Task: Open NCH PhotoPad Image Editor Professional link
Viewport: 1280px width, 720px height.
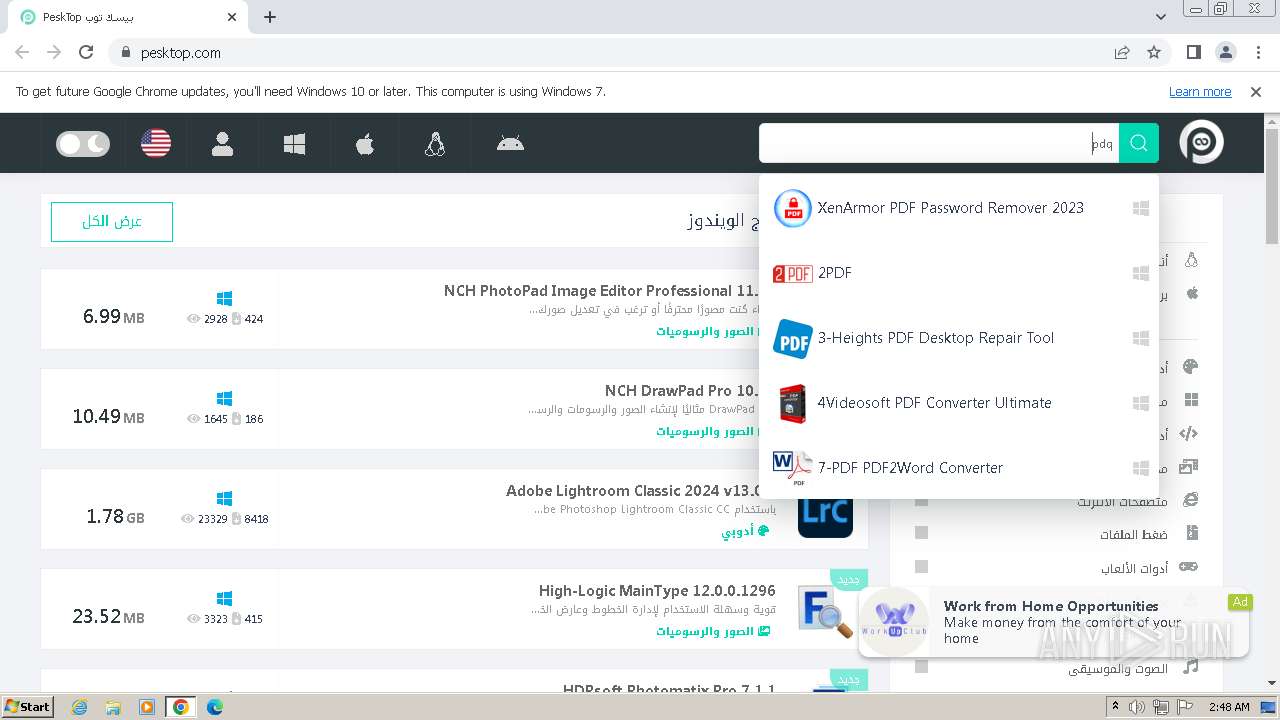Action: tap(600, 291)
